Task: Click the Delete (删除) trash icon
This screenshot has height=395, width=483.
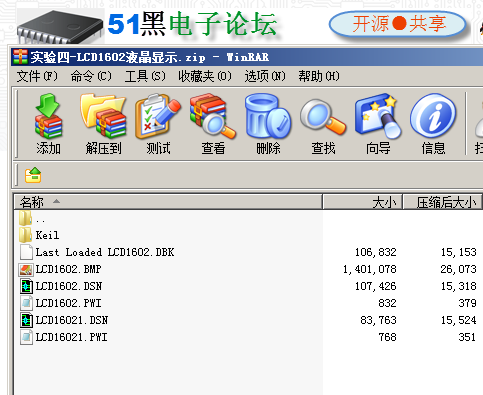Action: tap(268, 116)
